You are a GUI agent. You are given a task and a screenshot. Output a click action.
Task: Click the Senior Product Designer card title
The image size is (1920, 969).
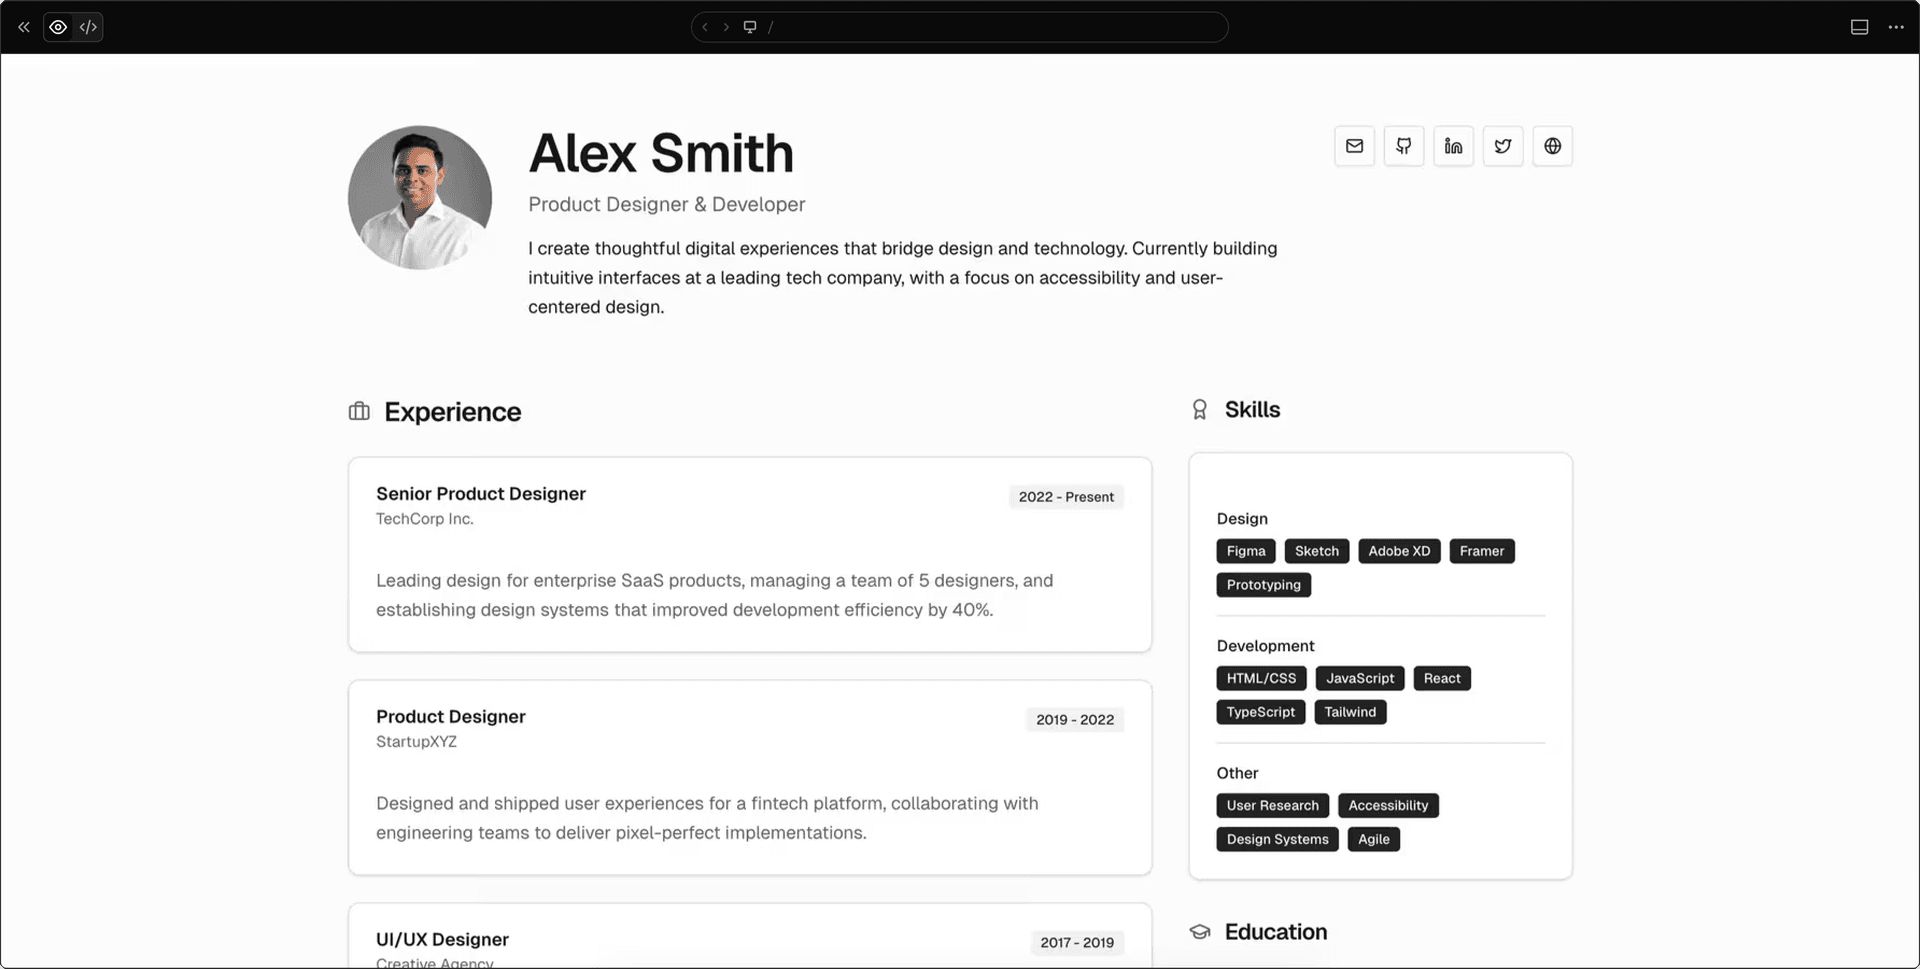(x=481, y=494)
